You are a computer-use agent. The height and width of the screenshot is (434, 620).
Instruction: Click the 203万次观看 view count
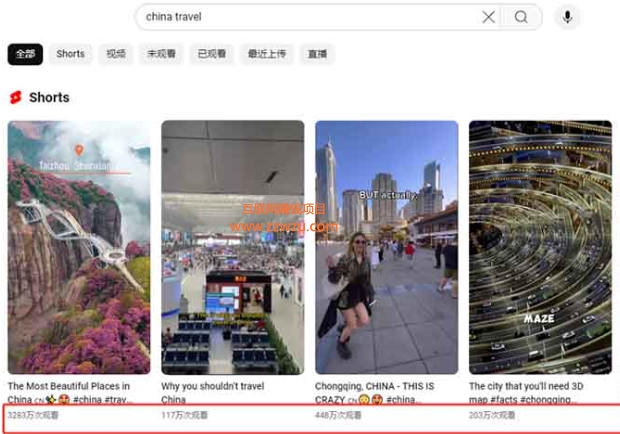(492, 415)
